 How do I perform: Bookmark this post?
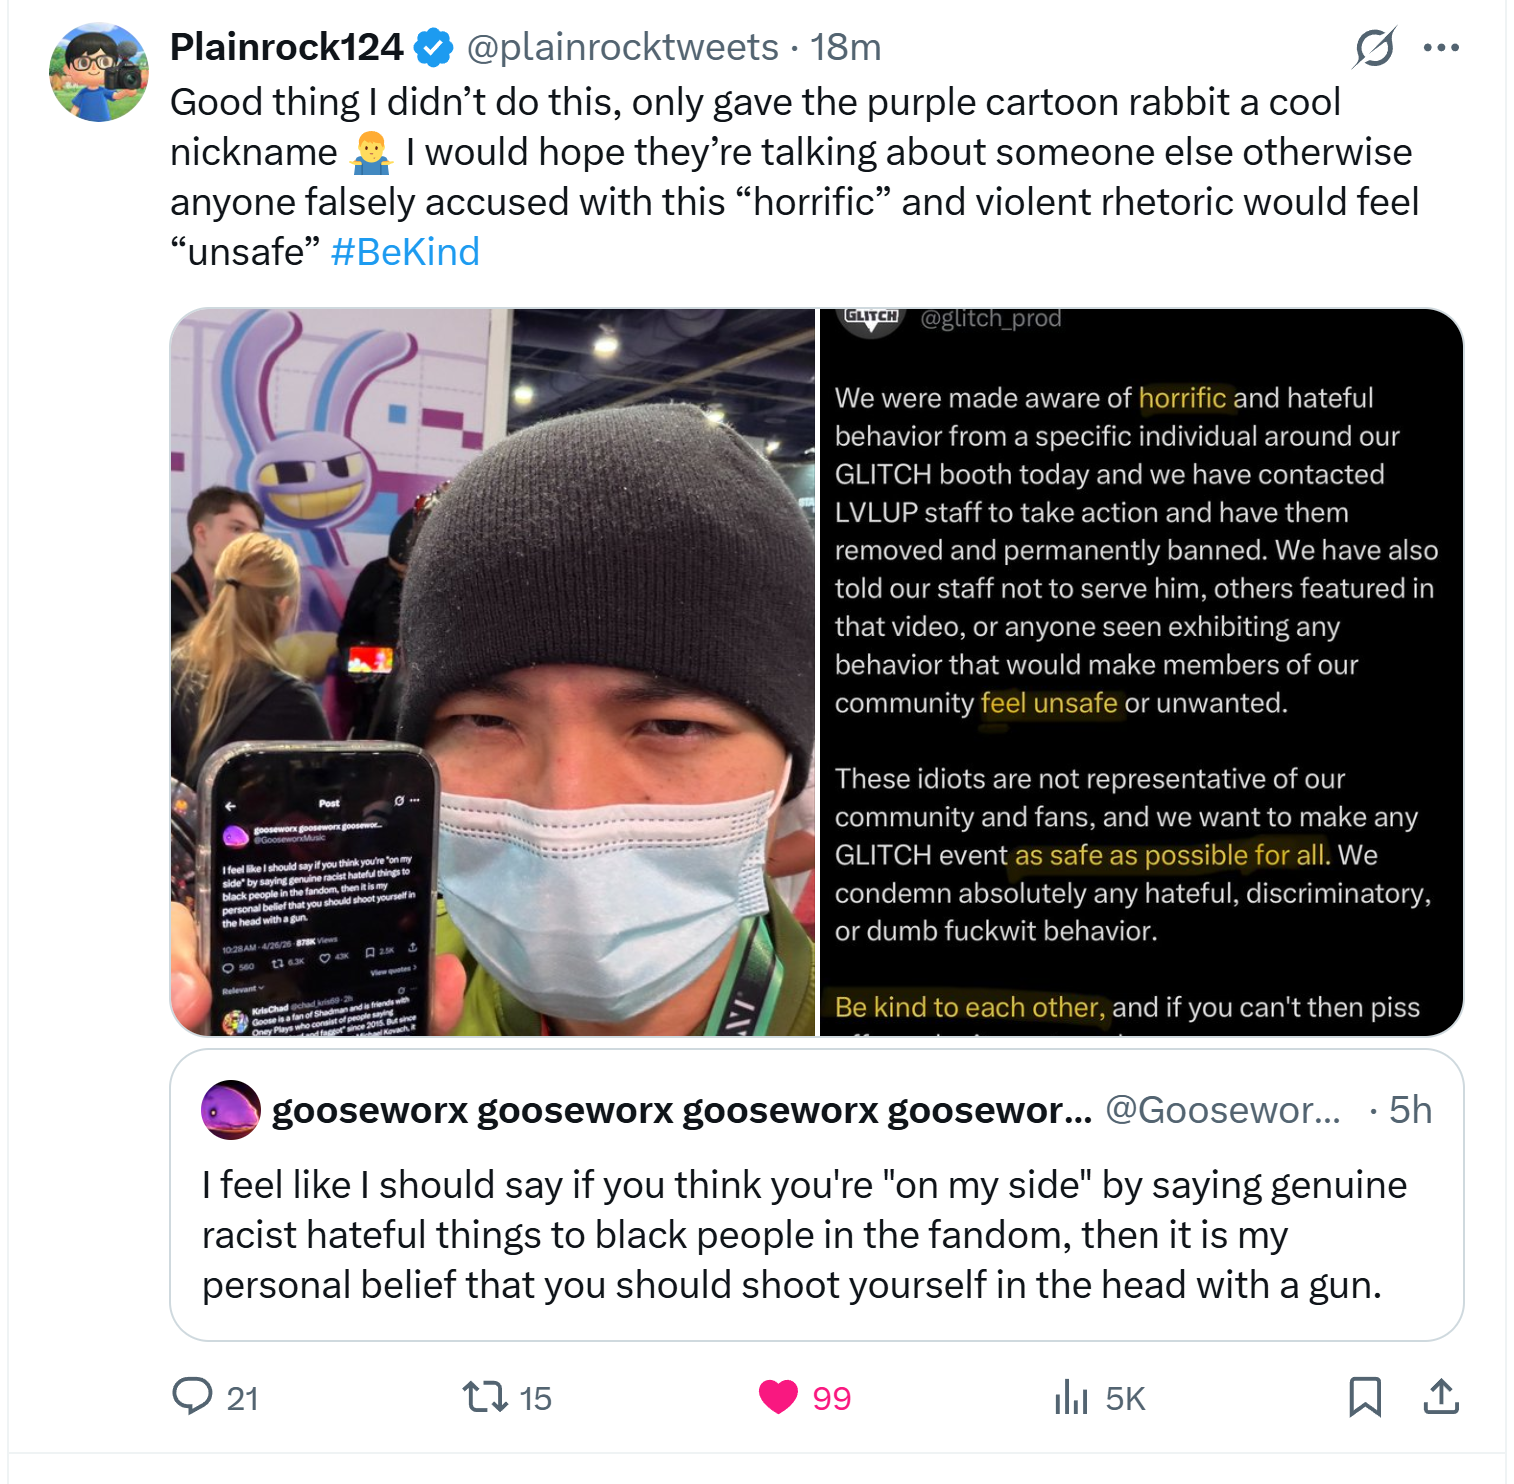(1365, 1396)
